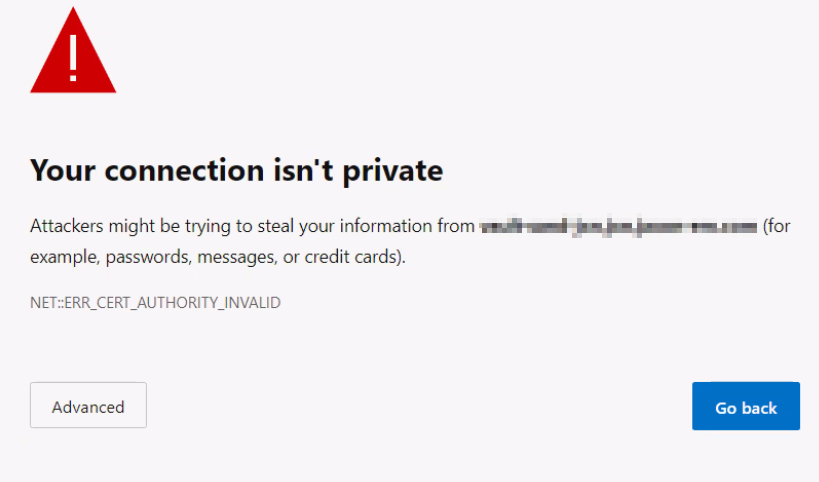Click the blurred website domain name

click(618, 227)
